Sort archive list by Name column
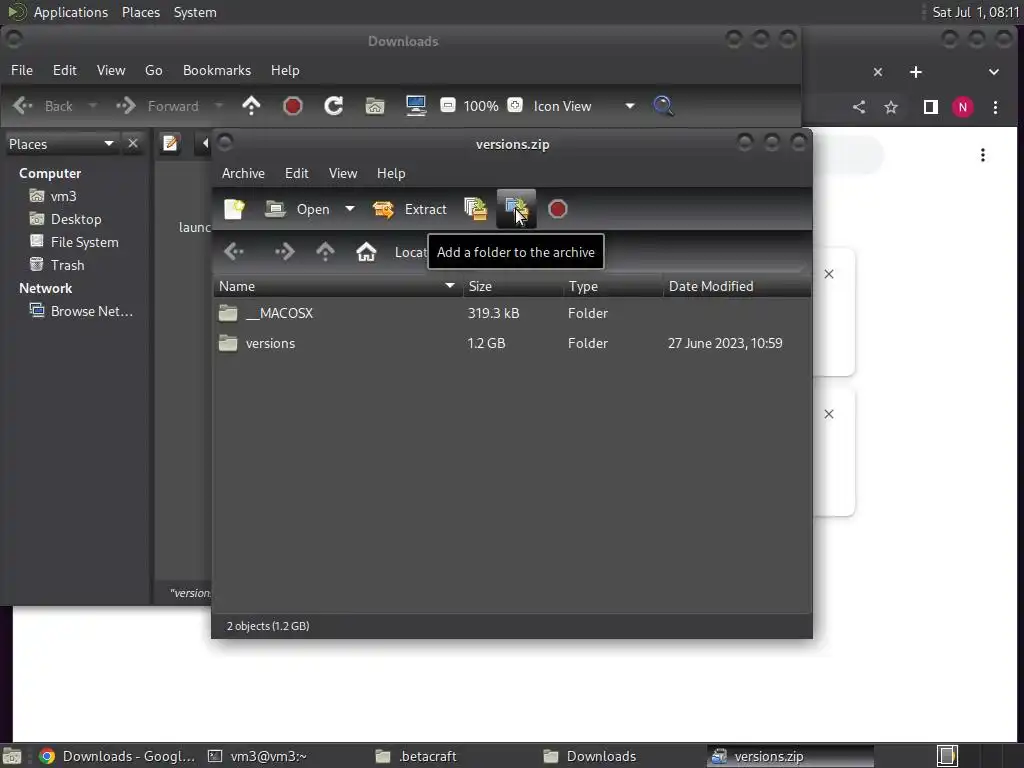 [338, 286]
